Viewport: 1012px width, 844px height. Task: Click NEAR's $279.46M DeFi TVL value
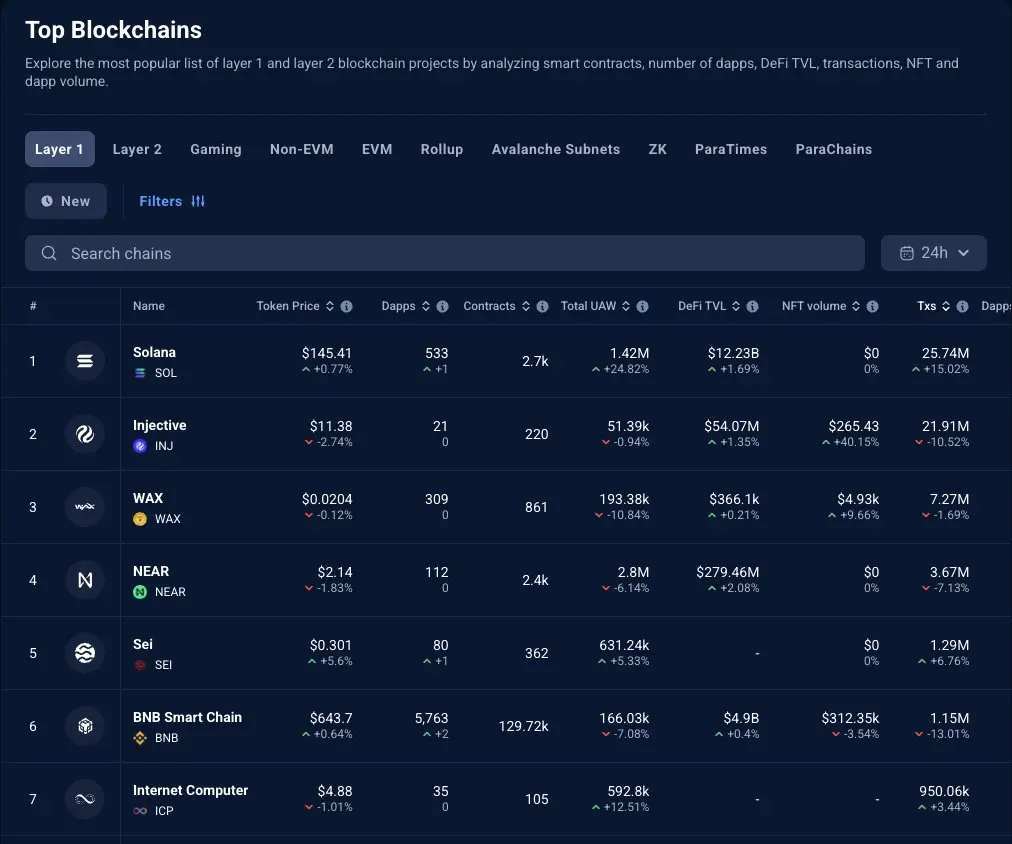(x=727, y=572)
